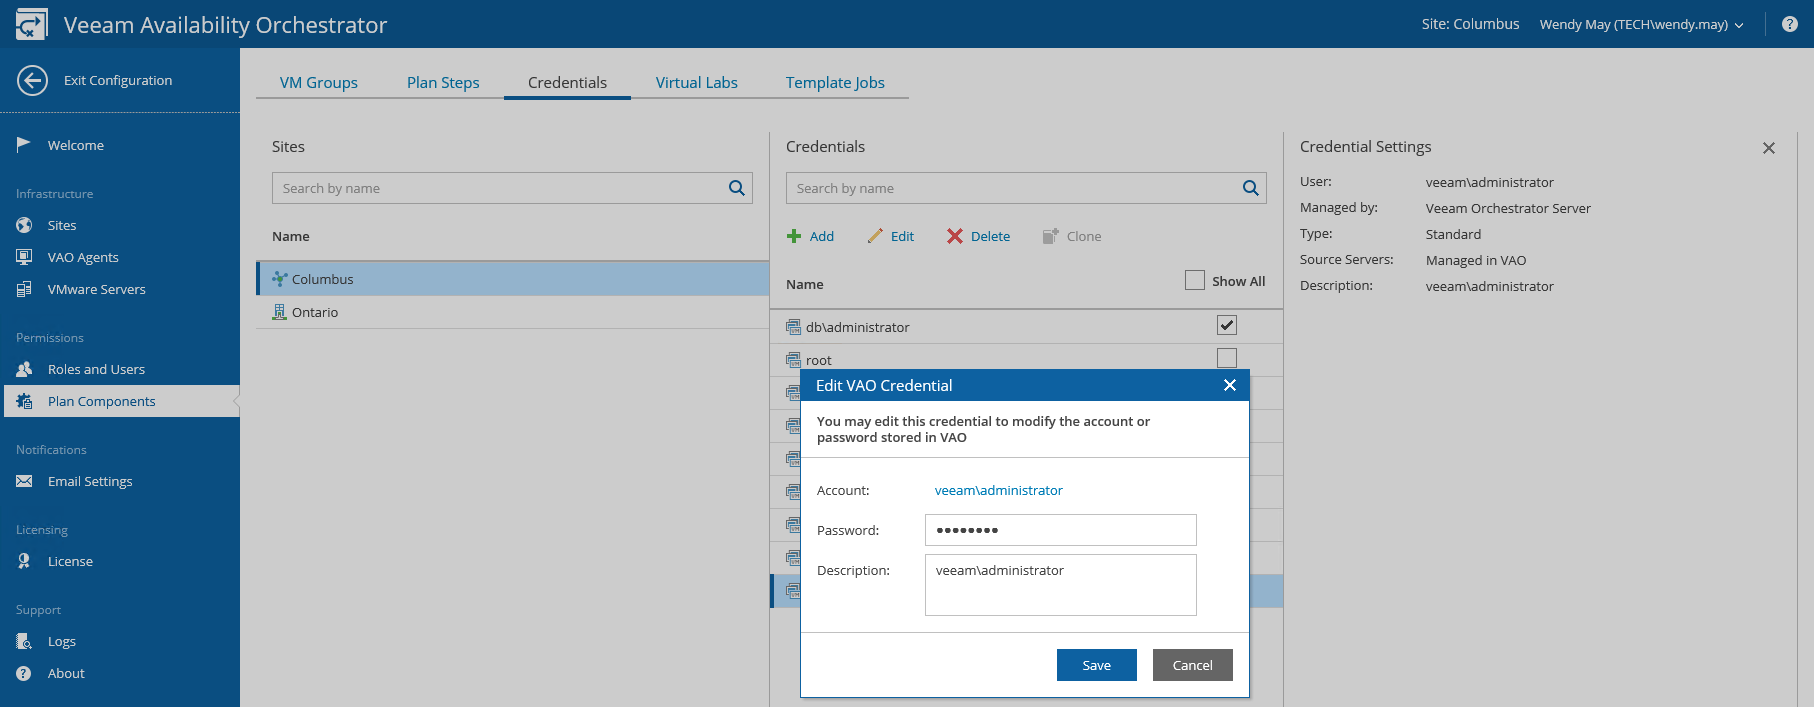Viewport: 1814px width, 707px height.
Task: Click Save in Edit VAO Credential dialog
Action: tap(1097, 665)
